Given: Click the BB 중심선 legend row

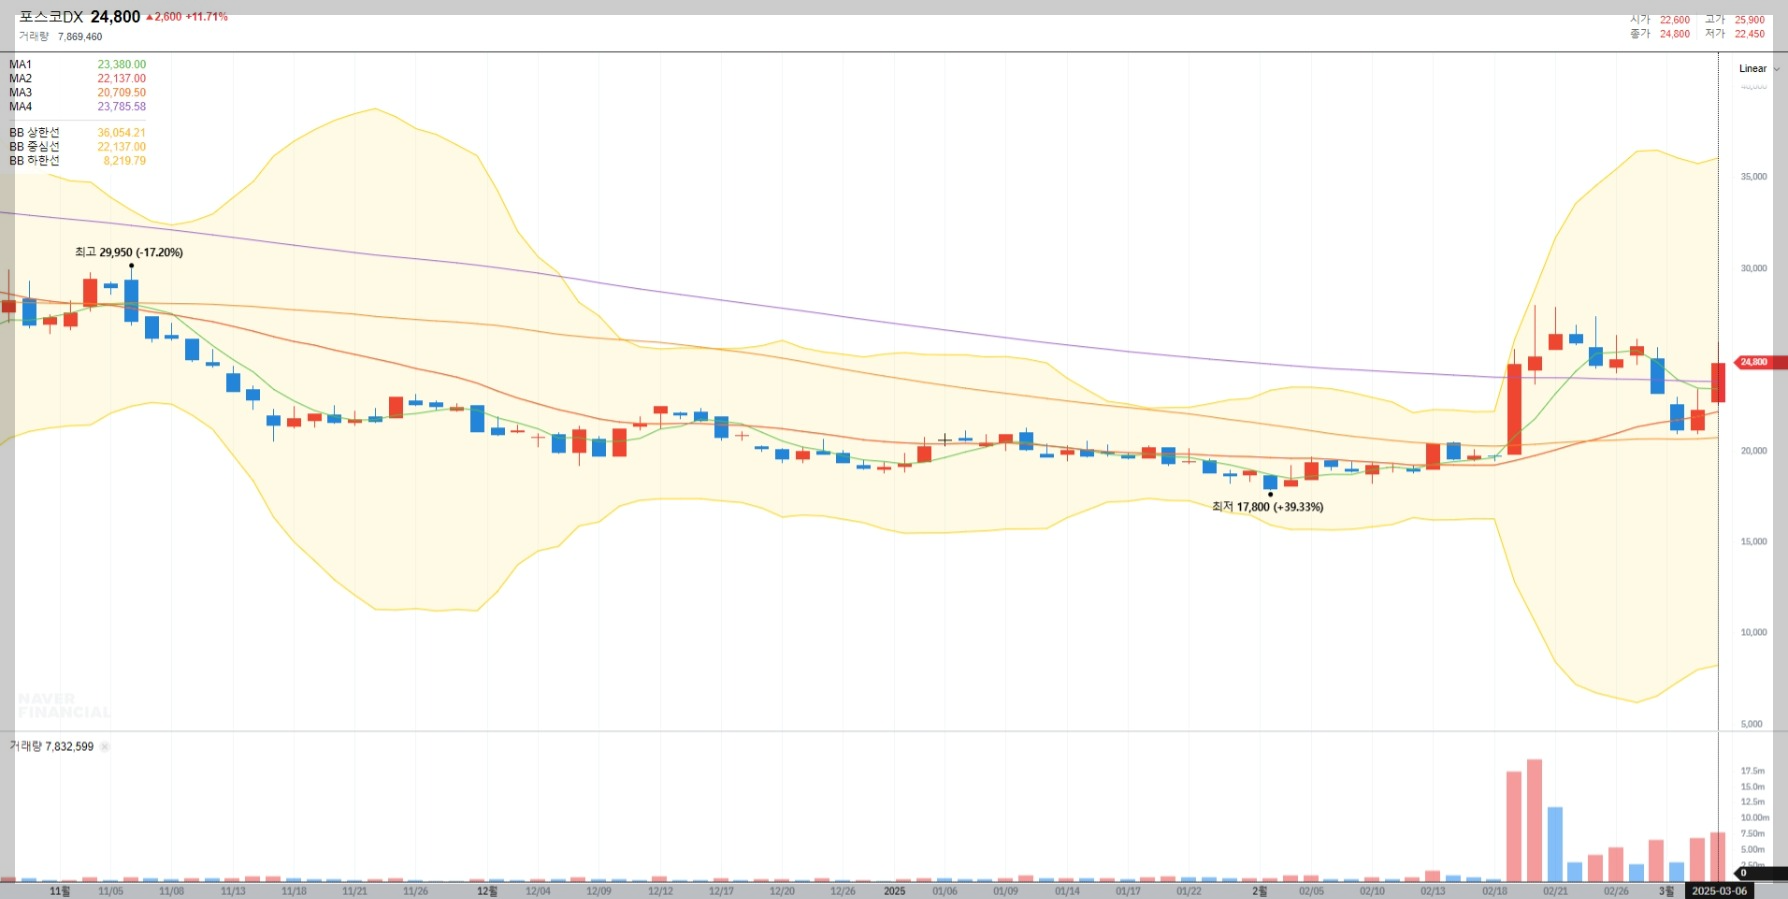Looking at the screenshot, I should (77, 147).
